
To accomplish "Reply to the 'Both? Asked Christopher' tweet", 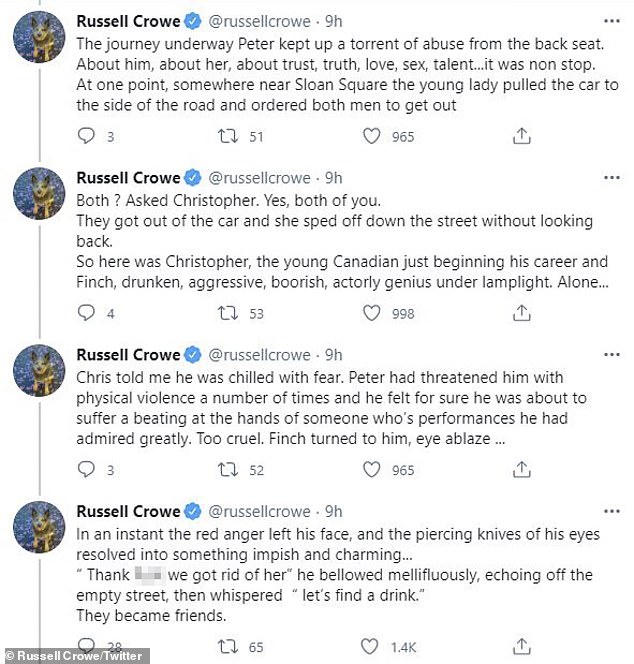I will [86, 314].
